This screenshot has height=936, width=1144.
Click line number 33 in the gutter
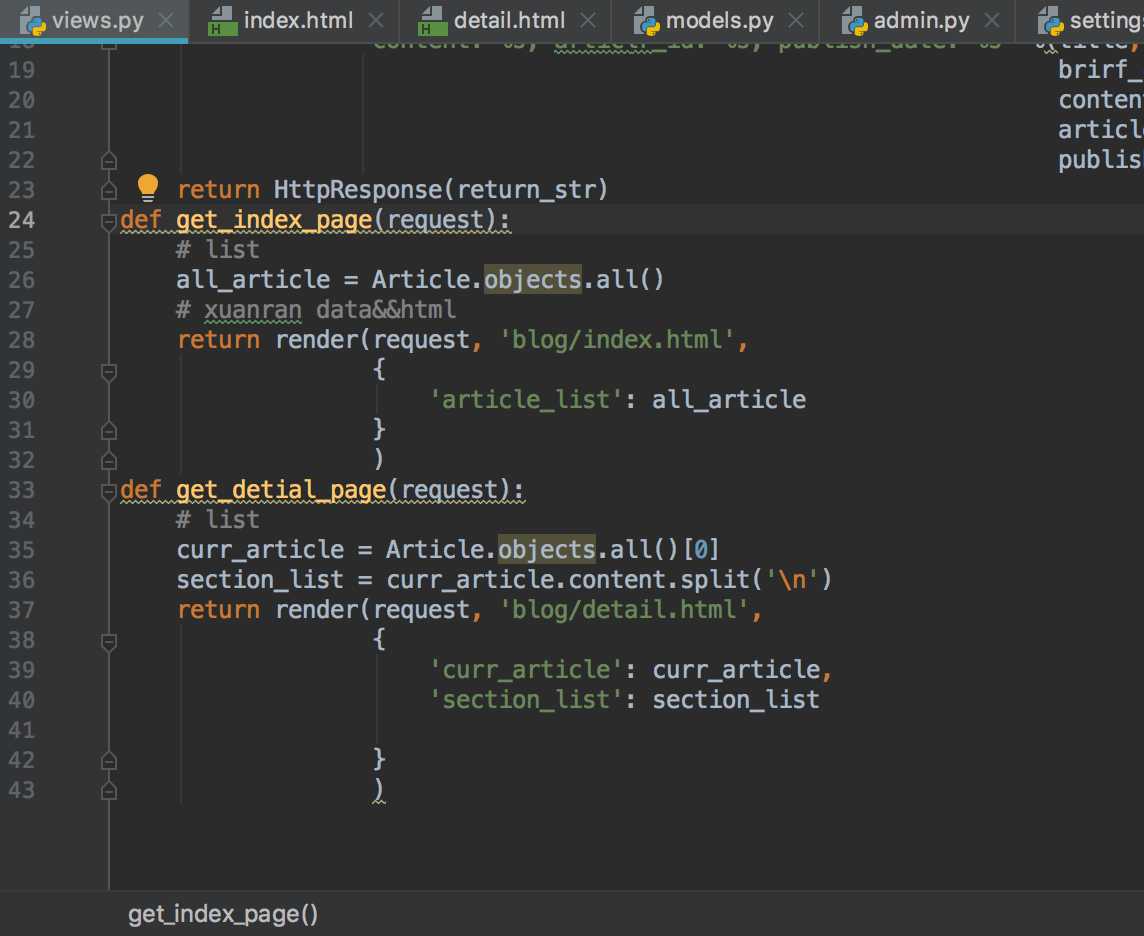point(21,490)
